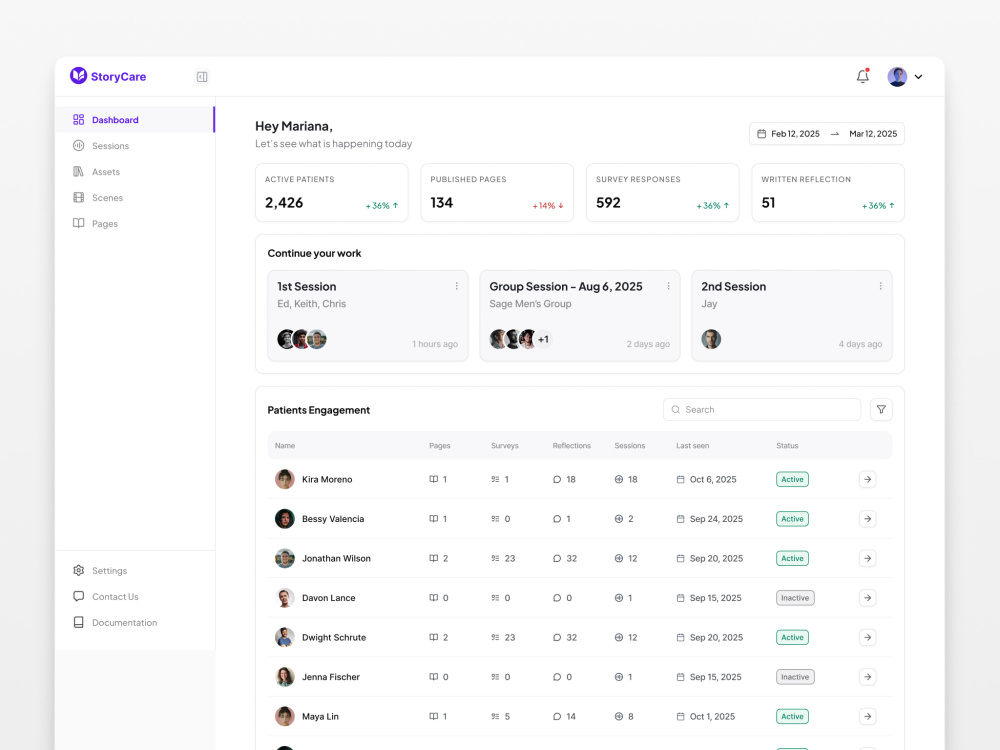Click Kira Moreno's Oct 6, 2025 date
Image resolution: width=1000 pixels, height=750 pixels.
tap(713, 480)
